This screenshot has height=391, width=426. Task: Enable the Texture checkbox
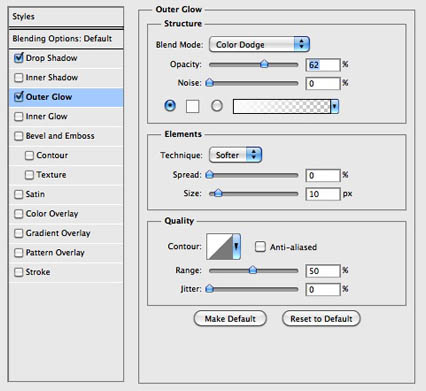[x=29, y=175]
